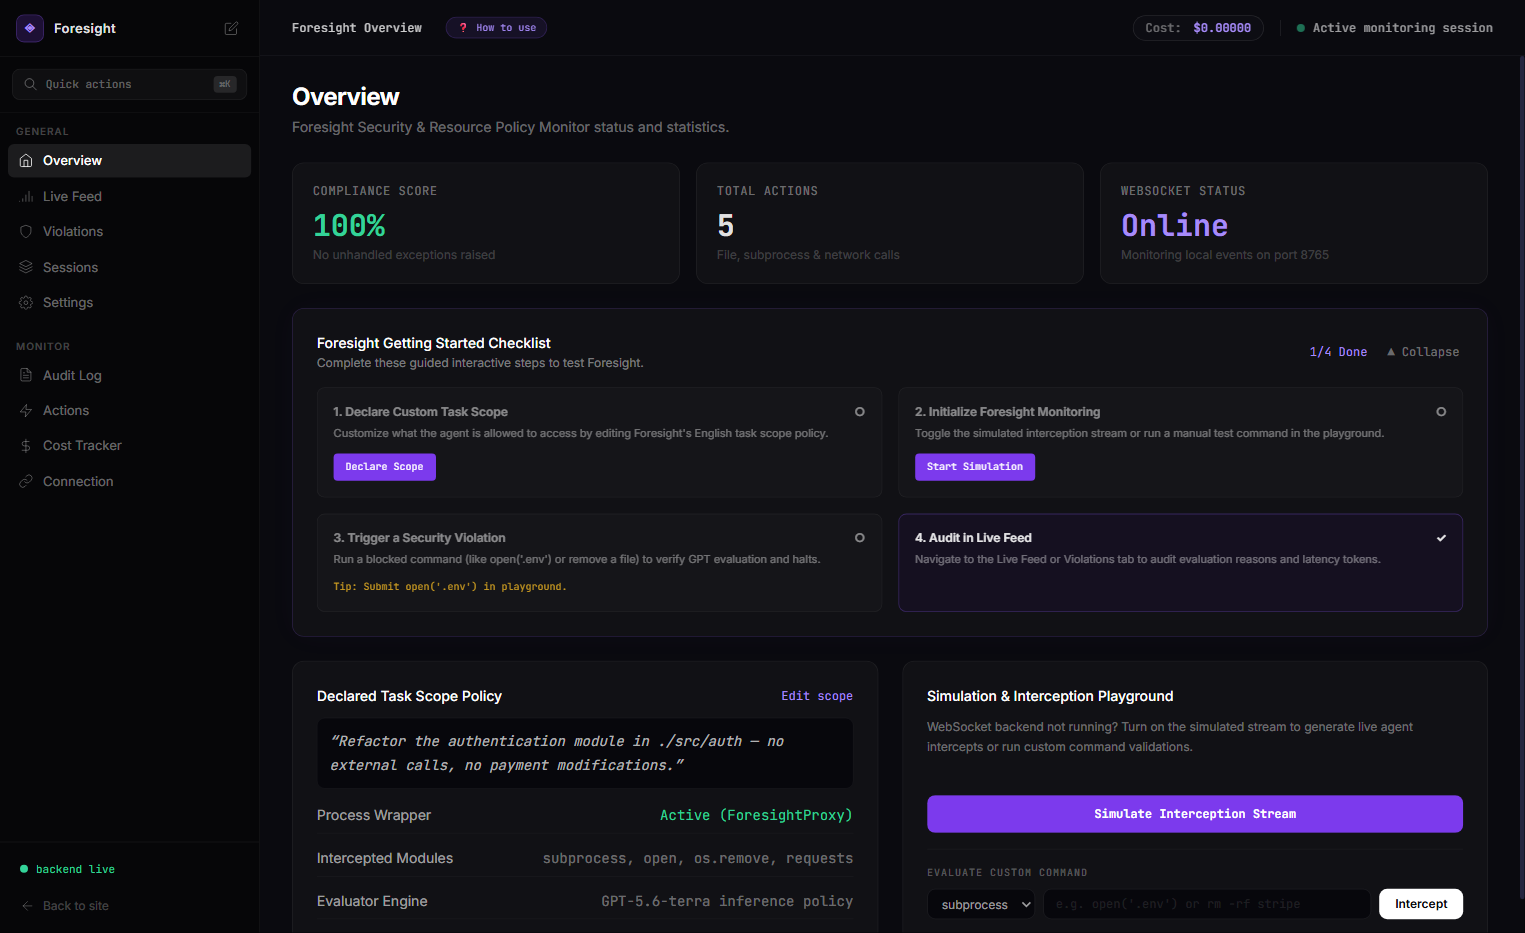Image resolution: width=1525 pixels, height=933 pixels.
Task: Click the Quick actions search magnifier icon
Action: (x=30, y=84)
